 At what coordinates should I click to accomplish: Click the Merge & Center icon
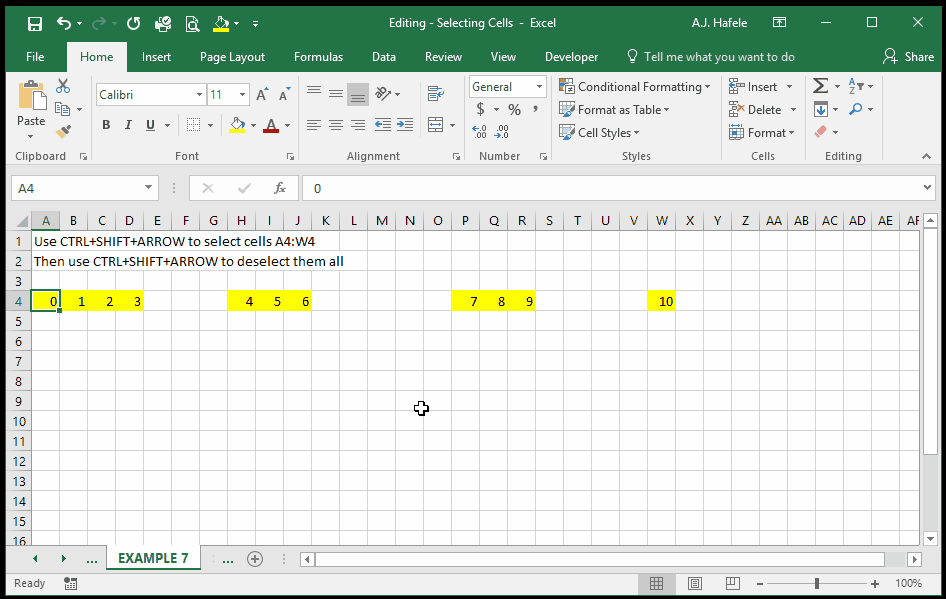click(436, 125)
